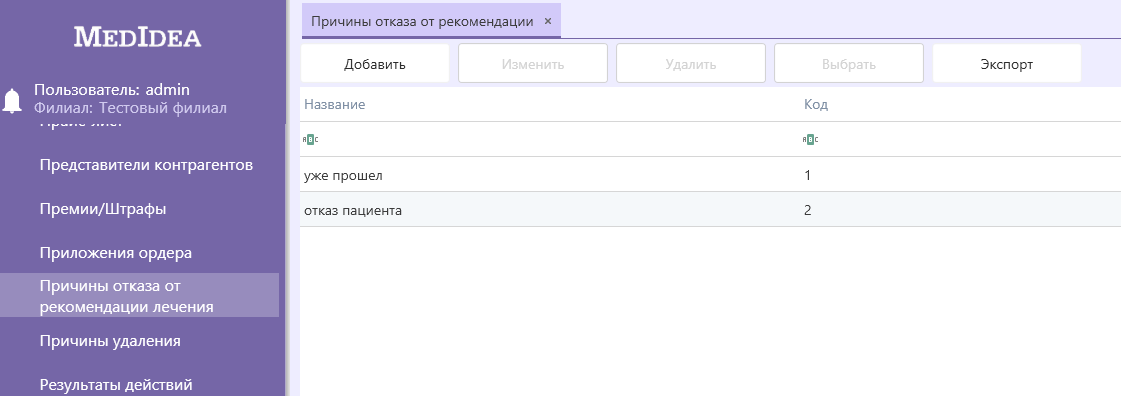Image resolution: width=1121 pixels, height=396 pixels.
Task: Click the Выбрать button
Action: pos(849,64)
